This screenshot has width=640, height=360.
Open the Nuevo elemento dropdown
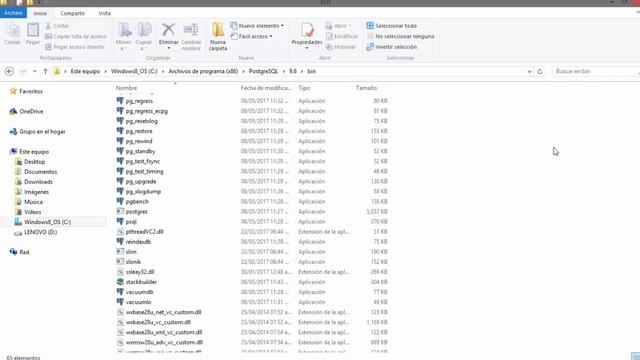click(257, 26)
